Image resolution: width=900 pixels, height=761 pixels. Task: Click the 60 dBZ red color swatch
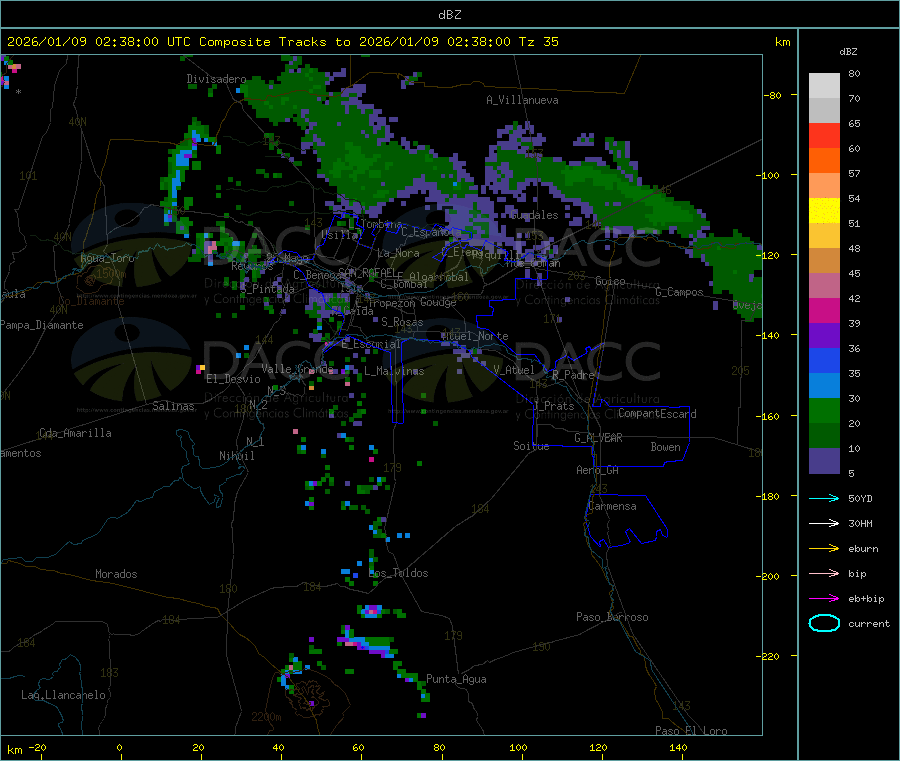click(824, 135)
